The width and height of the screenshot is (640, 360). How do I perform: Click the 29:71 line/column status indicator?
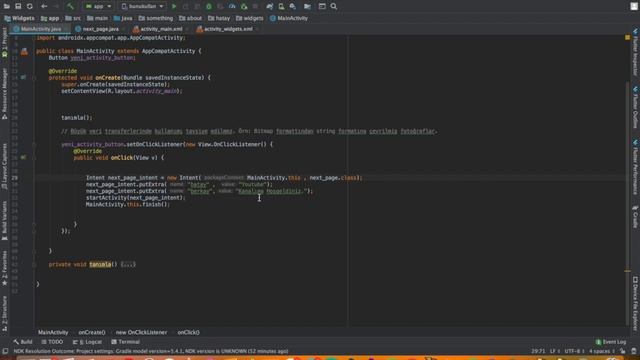point(538,351)
